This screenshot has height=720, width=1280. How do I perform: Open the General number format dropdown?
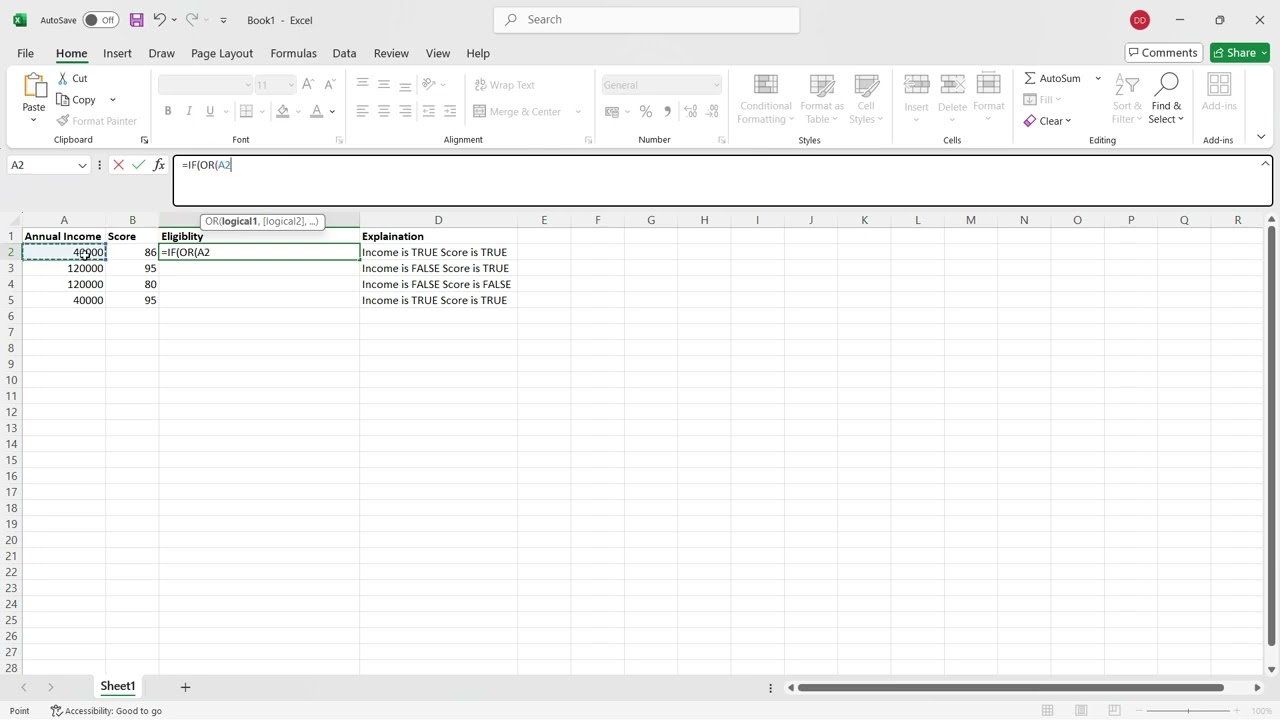tap(715, 85)
